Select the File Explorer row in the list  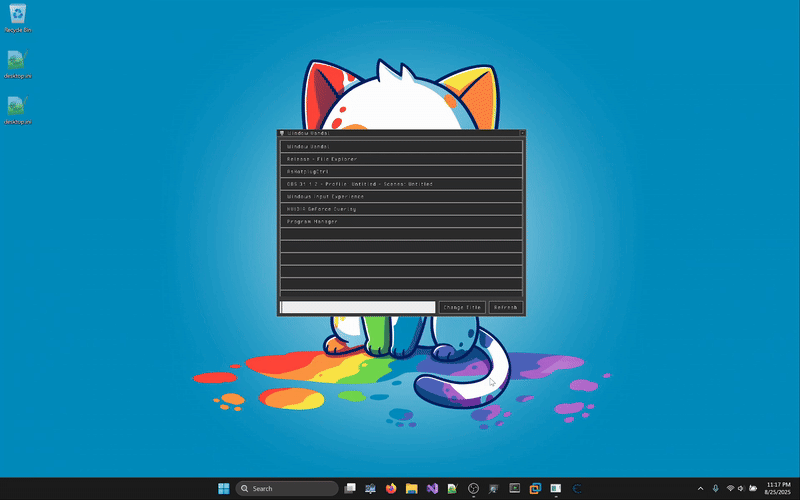click(401, 159)
